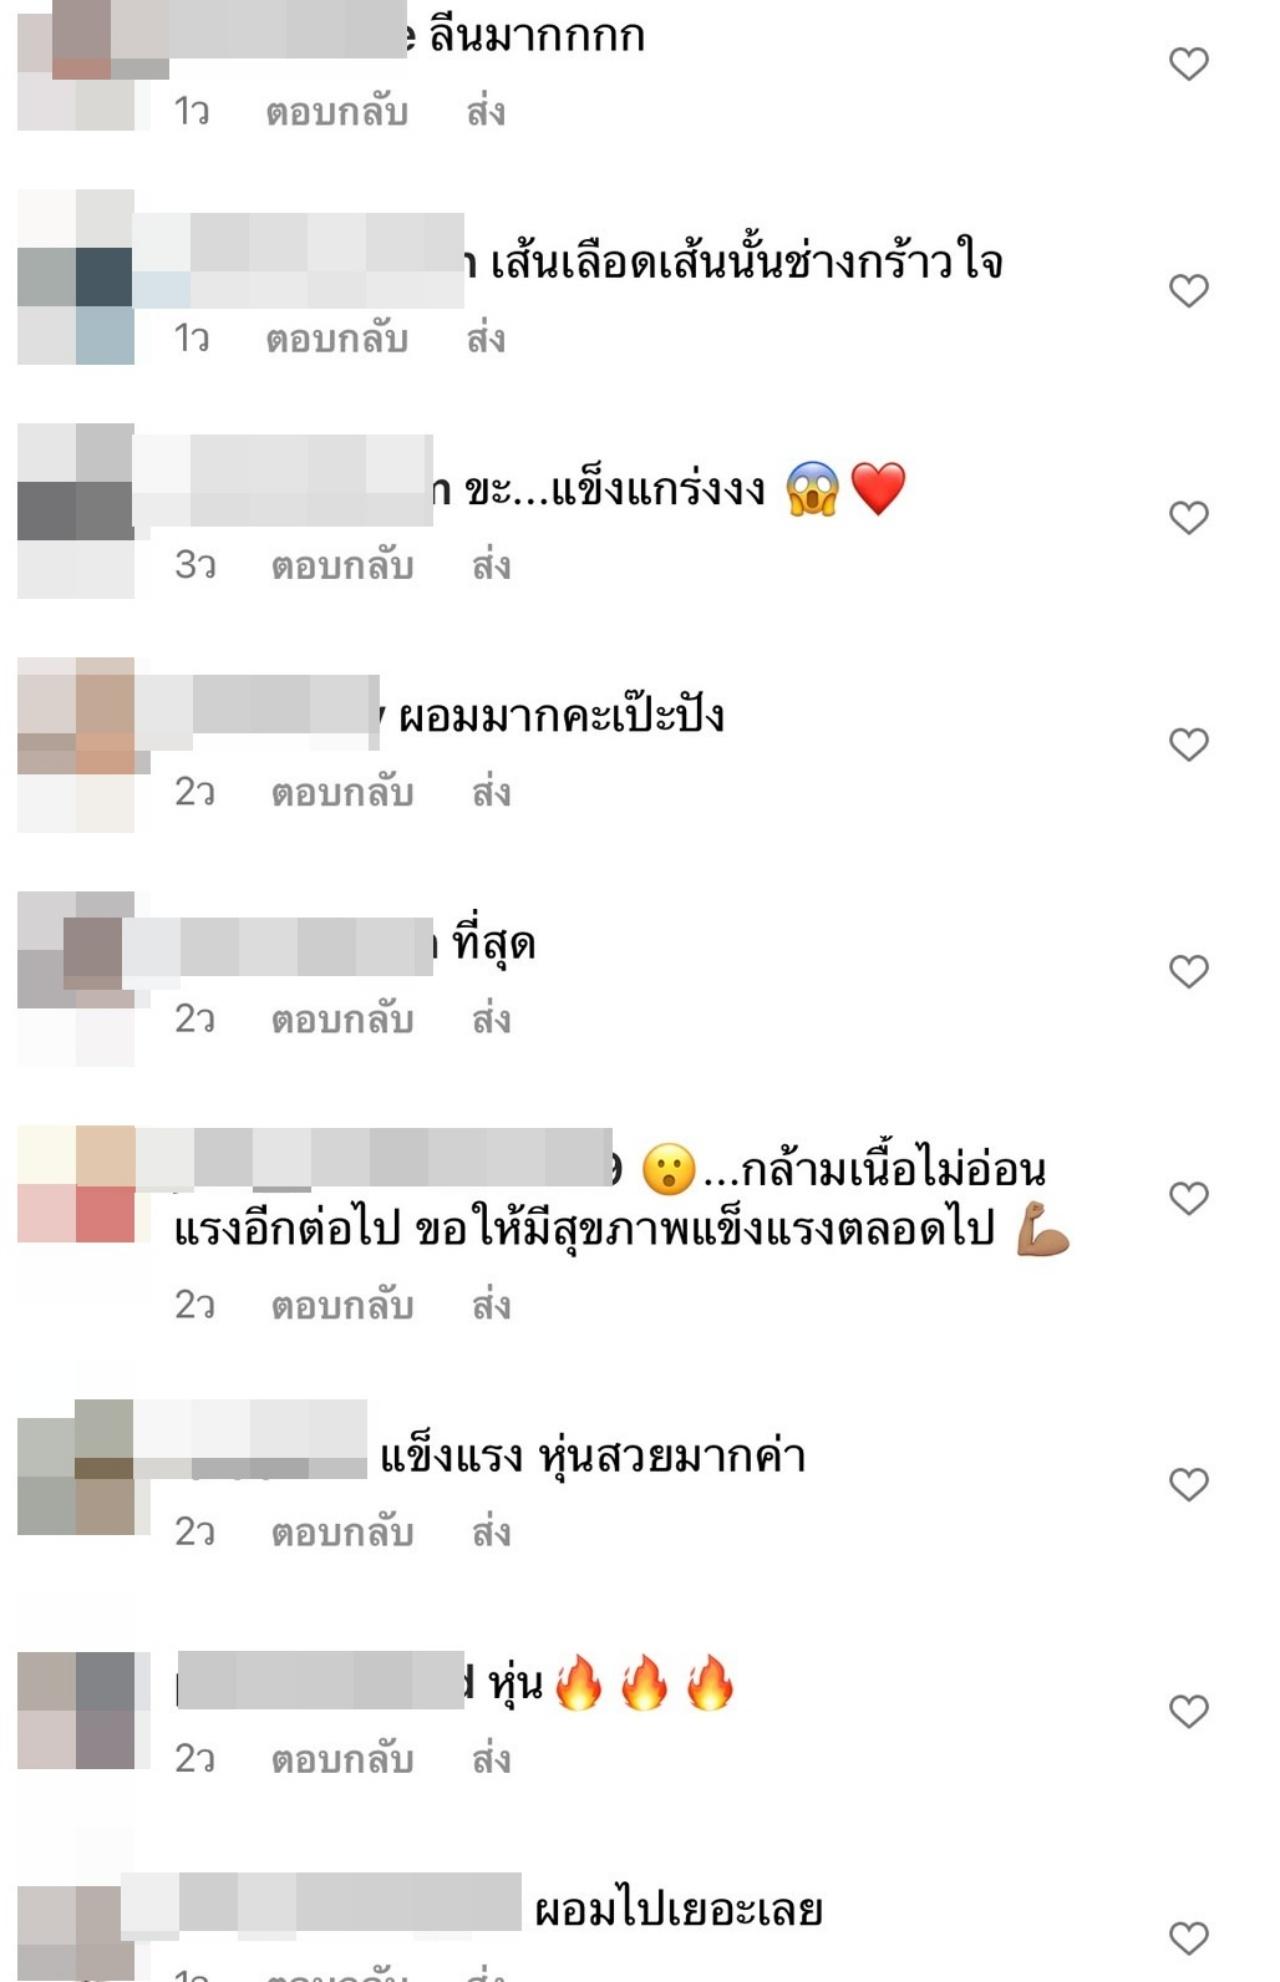The width and height of the screenshot is (1280, 1982).
Task: Tap ส่ง under 'หุ่นสวยมากค่า' comment
Action: 491,1533
